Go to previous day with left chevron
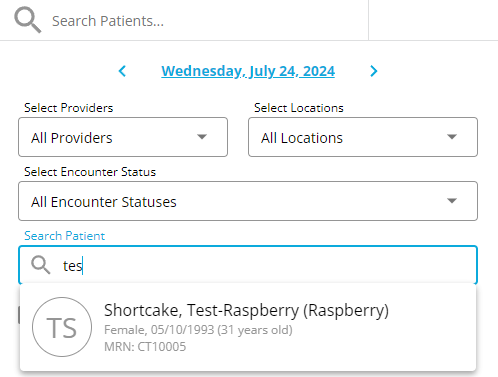498x377 pixels. [x=122, y=71]
